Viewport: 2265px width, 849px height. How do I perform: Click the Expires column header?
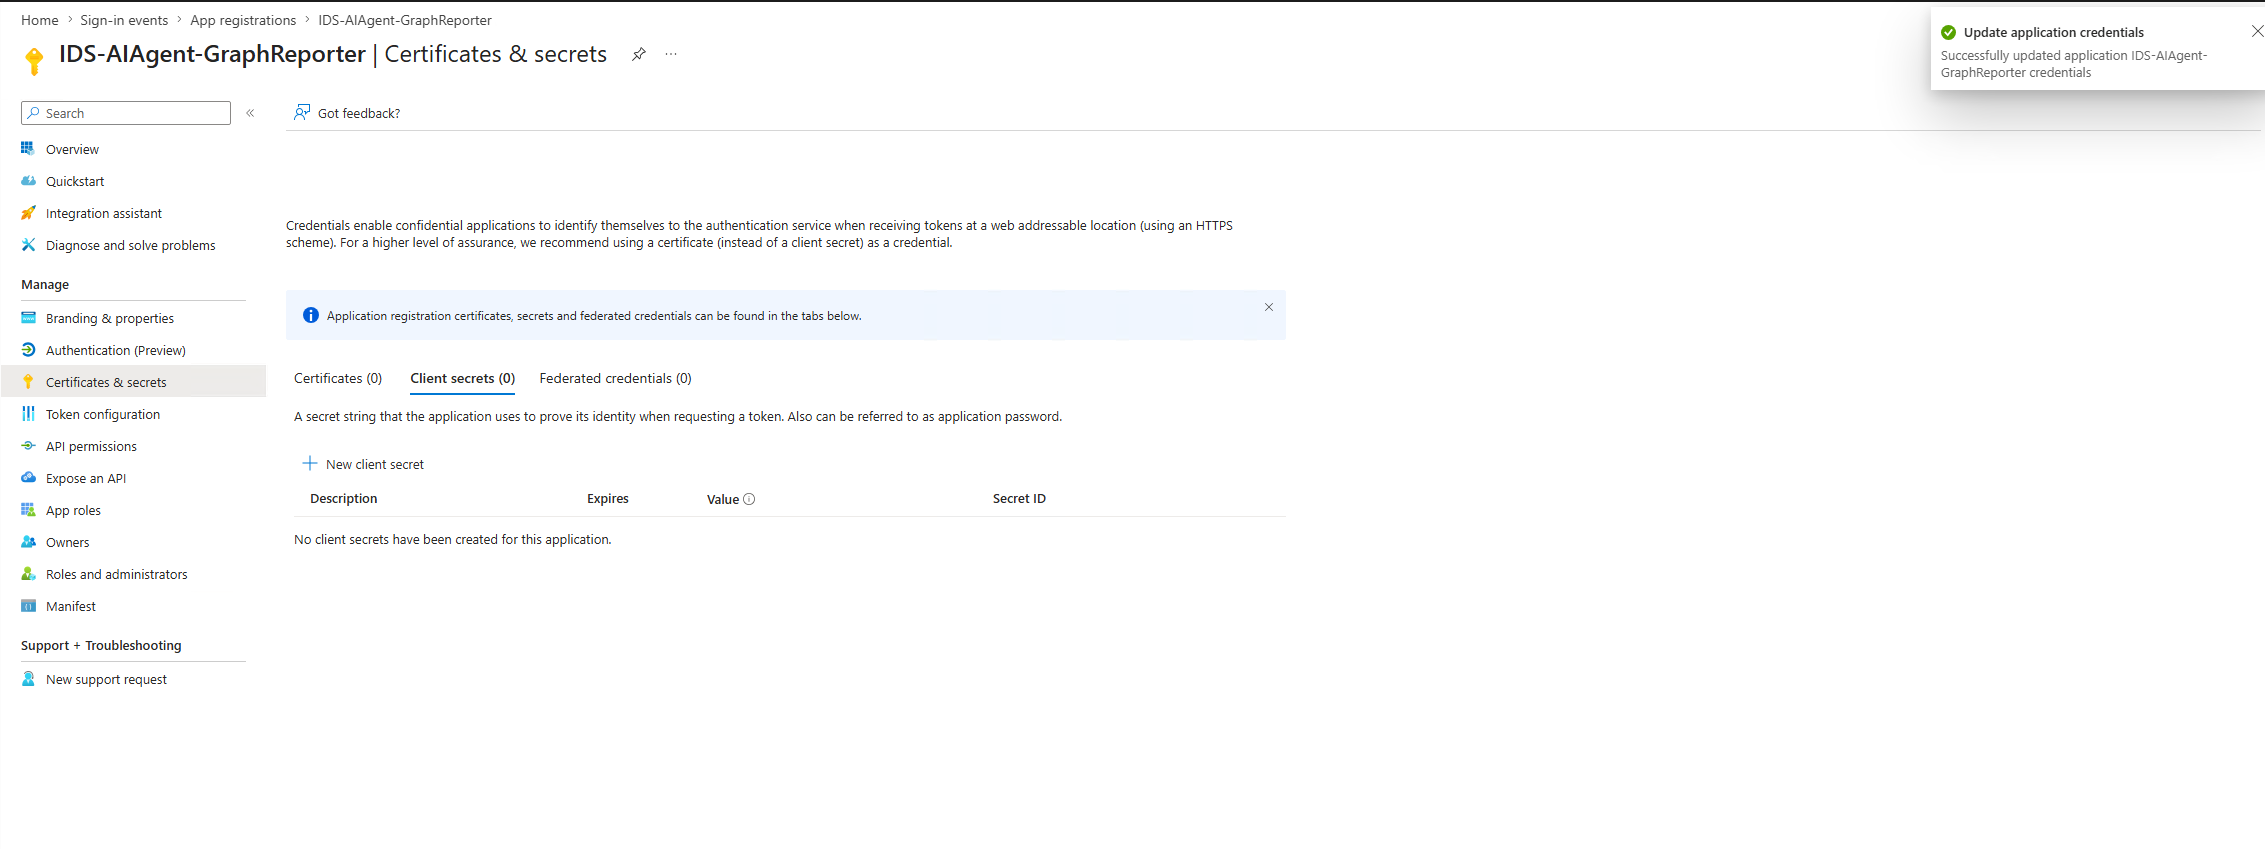click(x=608, y=498)
